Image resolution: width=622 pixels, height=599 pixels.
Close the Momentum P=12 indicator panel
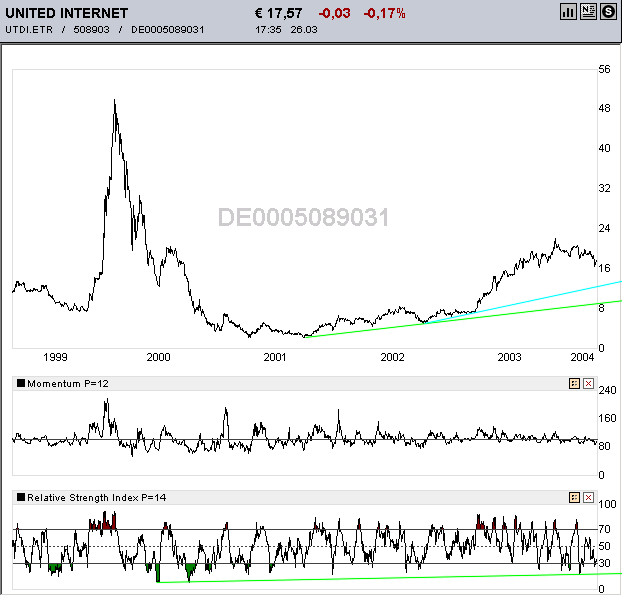[588, 384]
